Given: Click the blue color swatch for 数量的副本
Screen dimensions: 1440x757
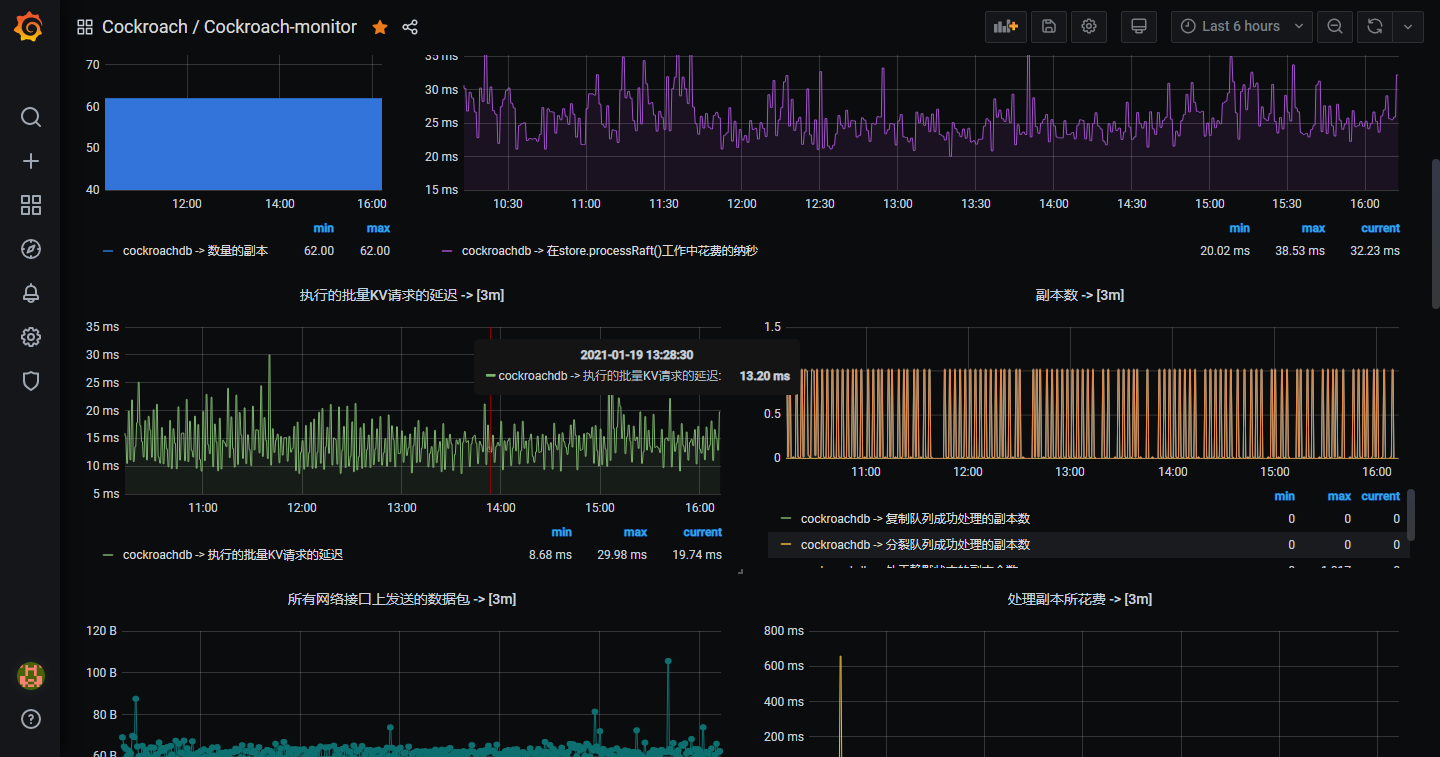Looking at the screenshot, I should point(108,251).
